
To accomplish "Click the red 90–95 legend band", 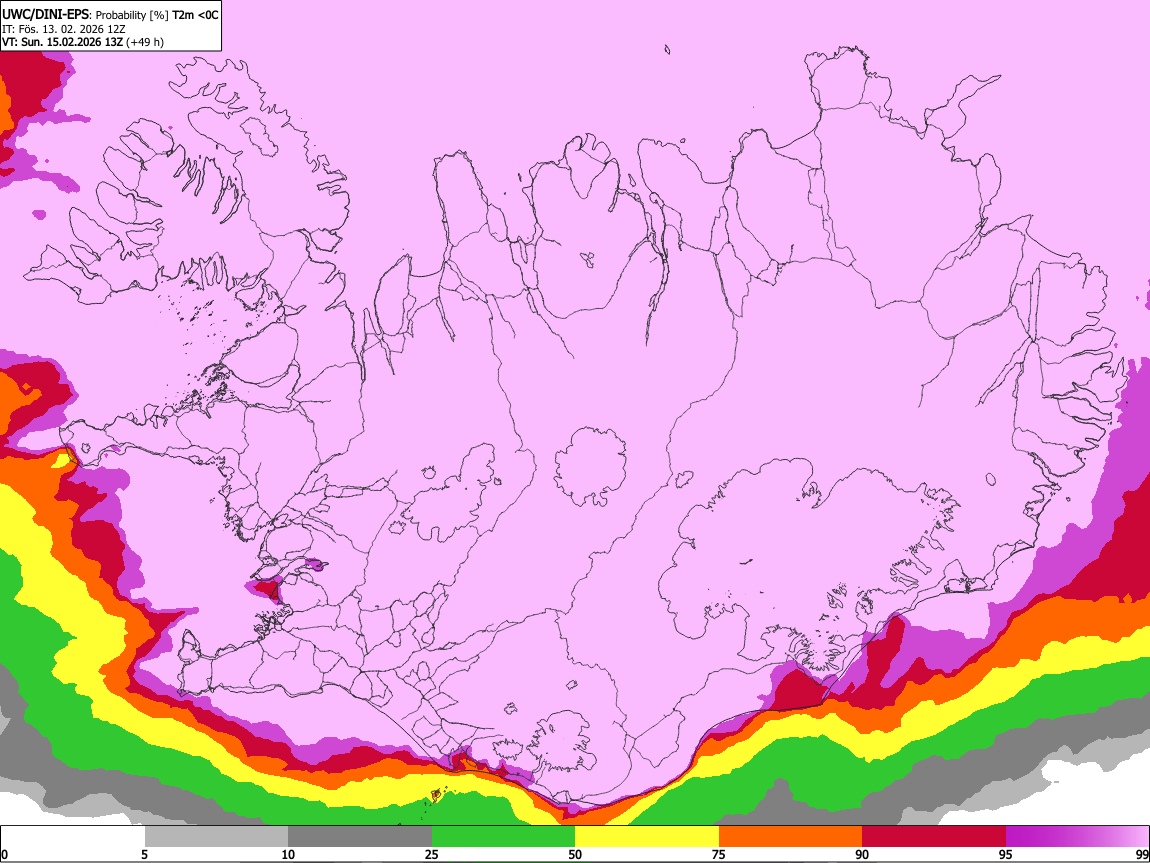I will click(934, 837).
